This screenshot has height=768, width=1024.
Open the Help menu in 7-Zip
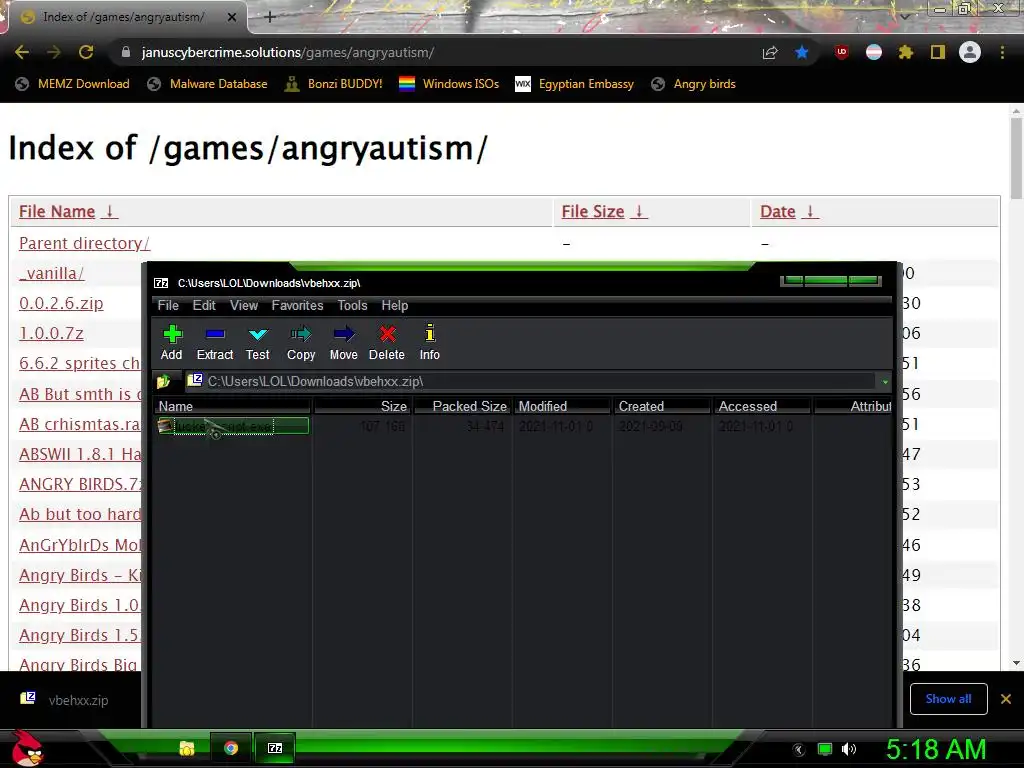[394, 306]
